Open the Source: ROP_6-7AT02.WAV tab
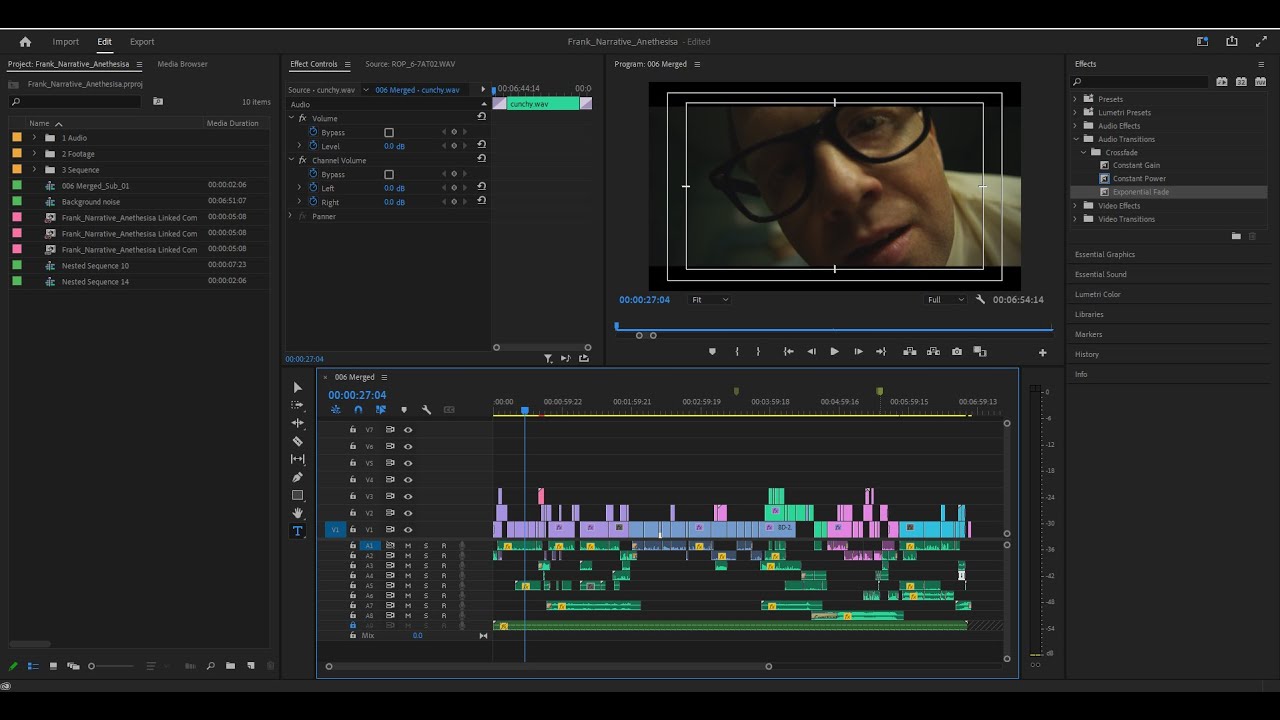This screenshot has width=1280, height=720. pos(410,64)
